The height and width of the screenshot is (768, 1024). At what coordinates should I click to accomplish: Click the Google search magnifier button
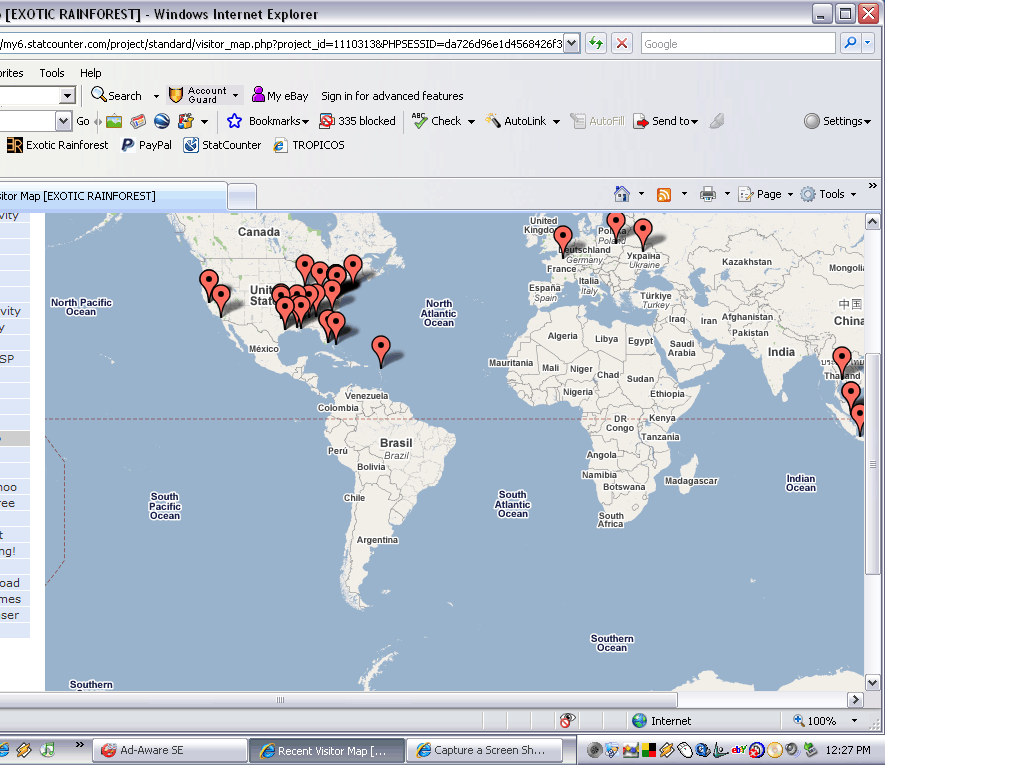(x=850, y=43)
